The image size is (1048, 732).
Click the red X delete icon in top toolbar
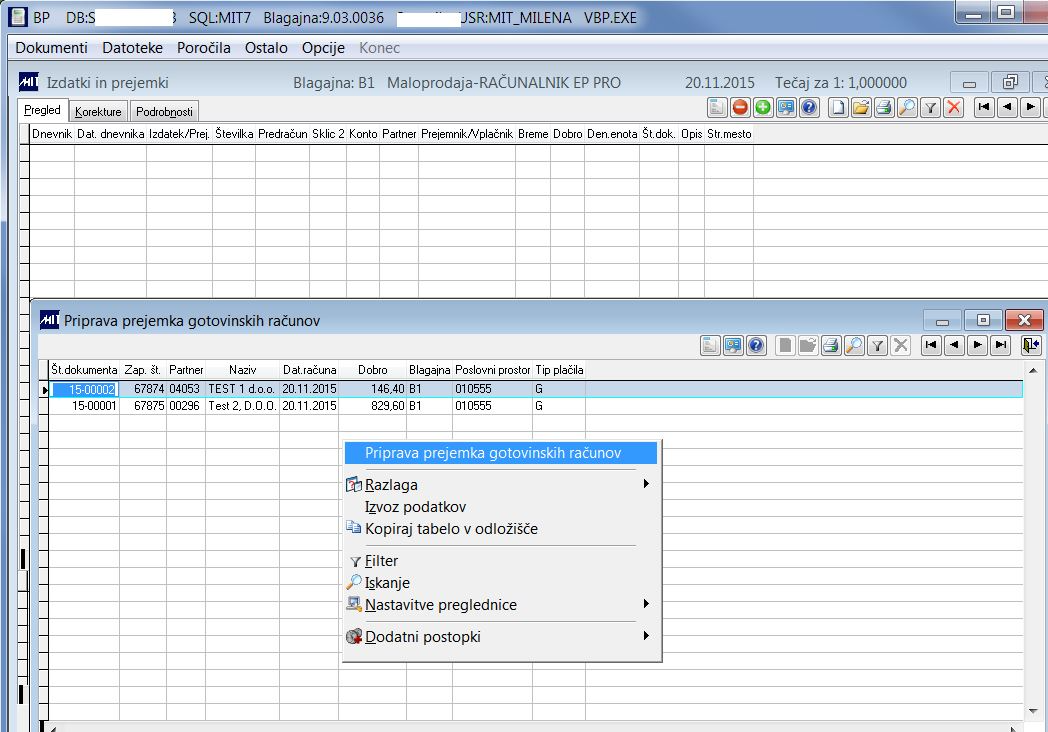pos(954,107)
